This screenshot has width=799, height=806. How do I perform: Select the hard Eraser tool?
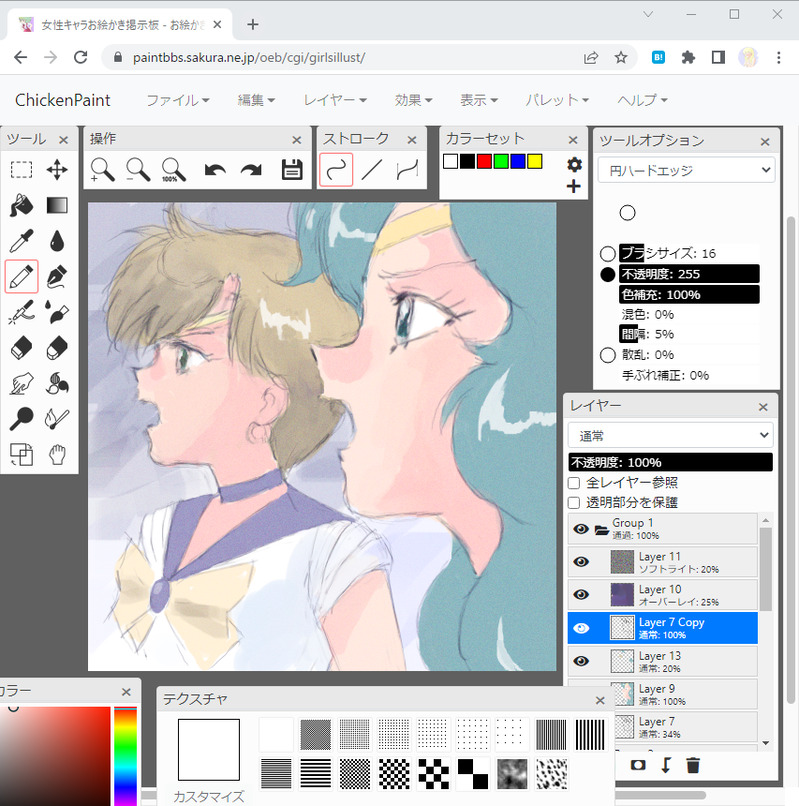click(x=21, y=348)
